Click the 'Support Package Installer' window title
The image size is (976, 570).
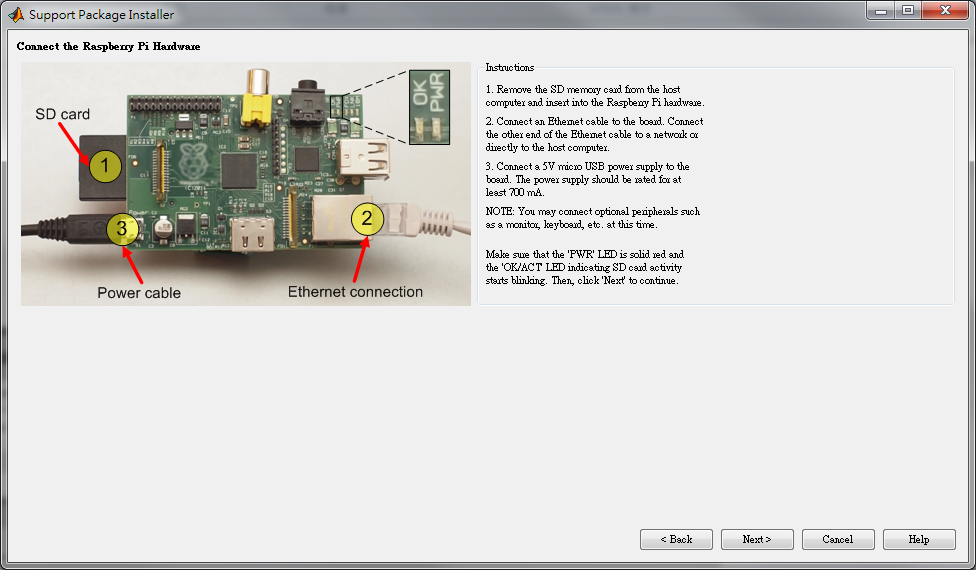pyautogui.click(x=101, y=14)
